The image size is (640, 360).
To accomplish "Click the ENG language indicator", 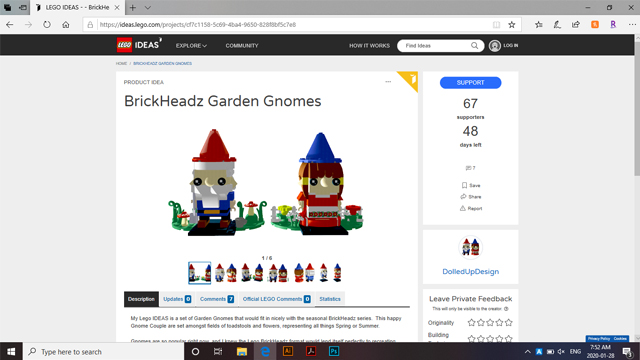I will pos(575,351).
